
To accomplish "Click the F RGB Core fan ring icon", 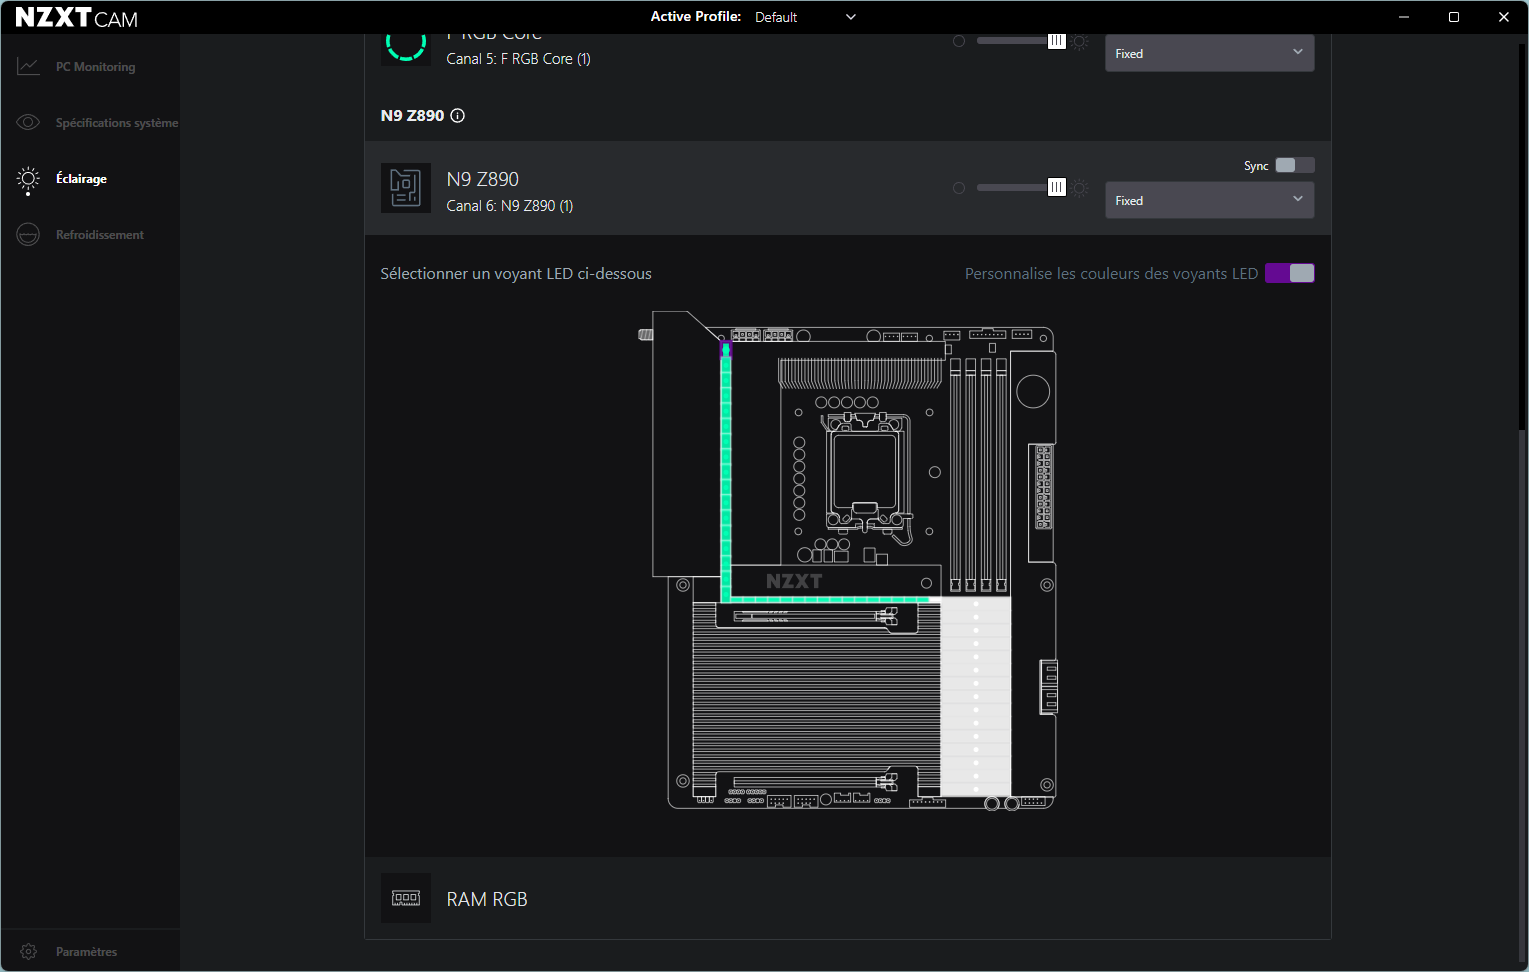I will pos(406,46).
